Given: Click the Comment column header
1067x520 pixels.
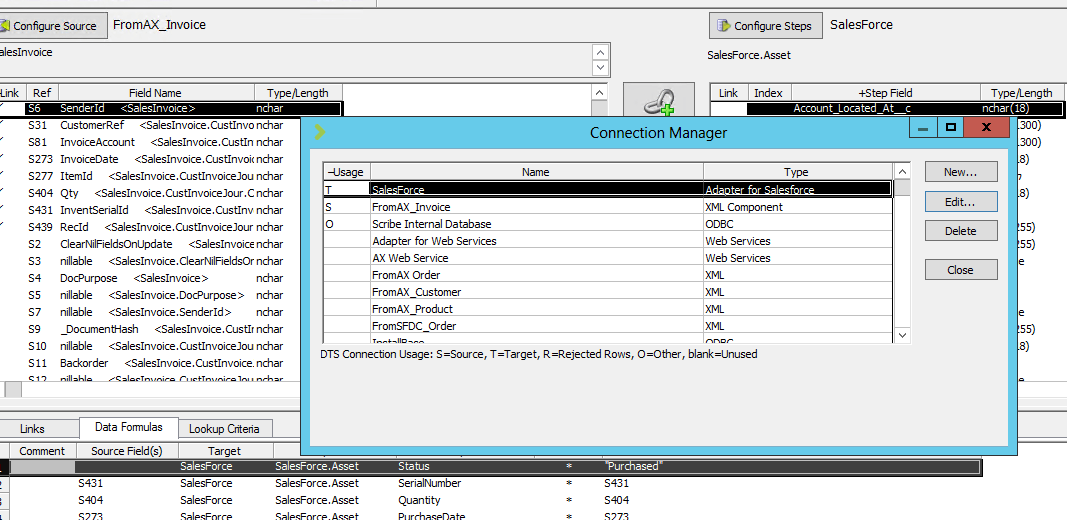Looking at the screenshot, I should point(42,451).
